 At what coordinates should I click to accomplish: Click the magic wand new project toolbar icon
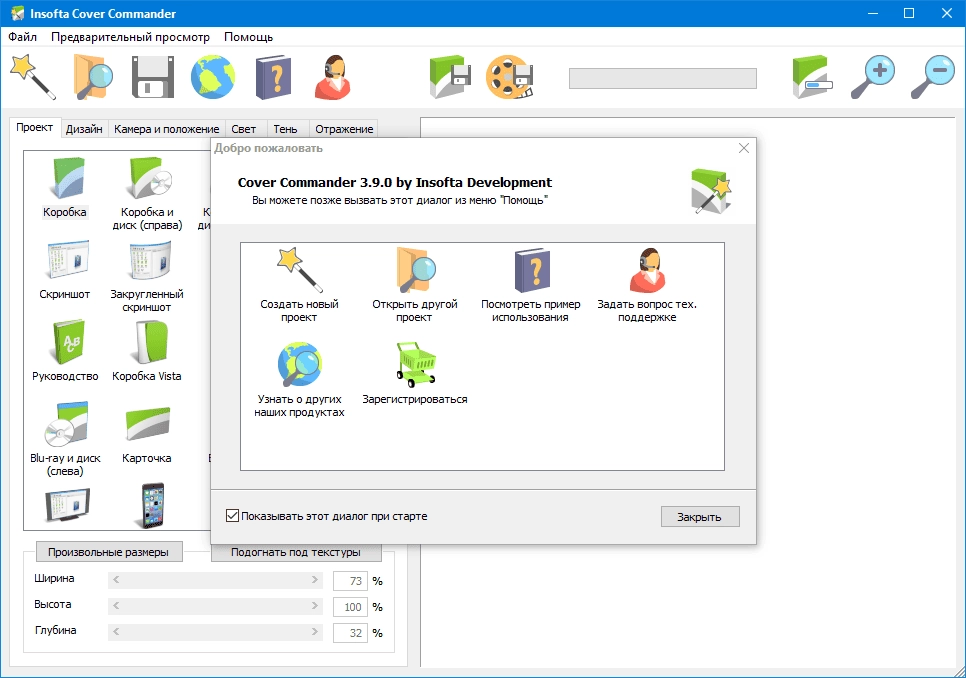[x=33, y=77]
